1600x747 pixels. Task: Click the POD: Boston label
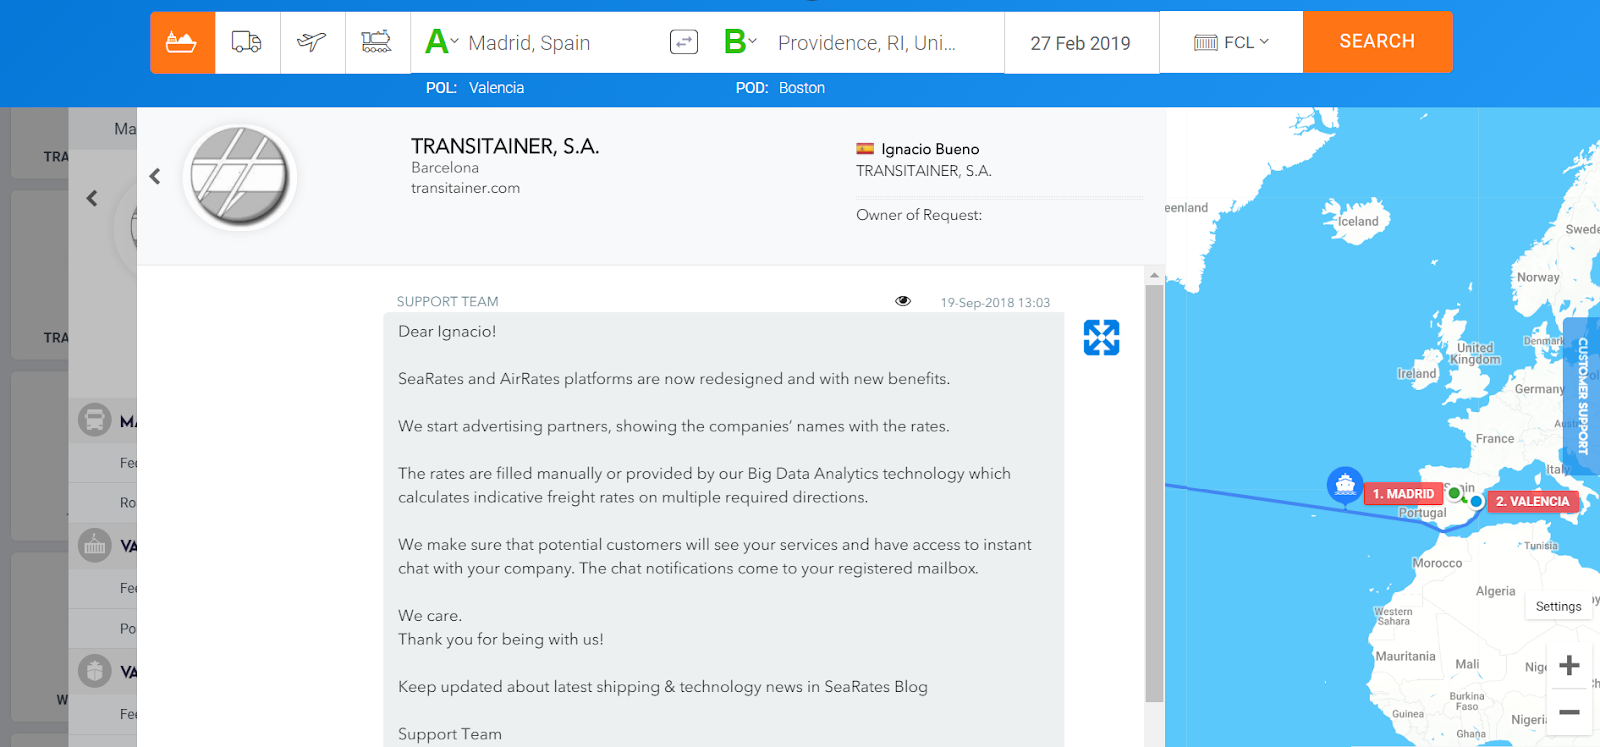[x=780, y=88]
